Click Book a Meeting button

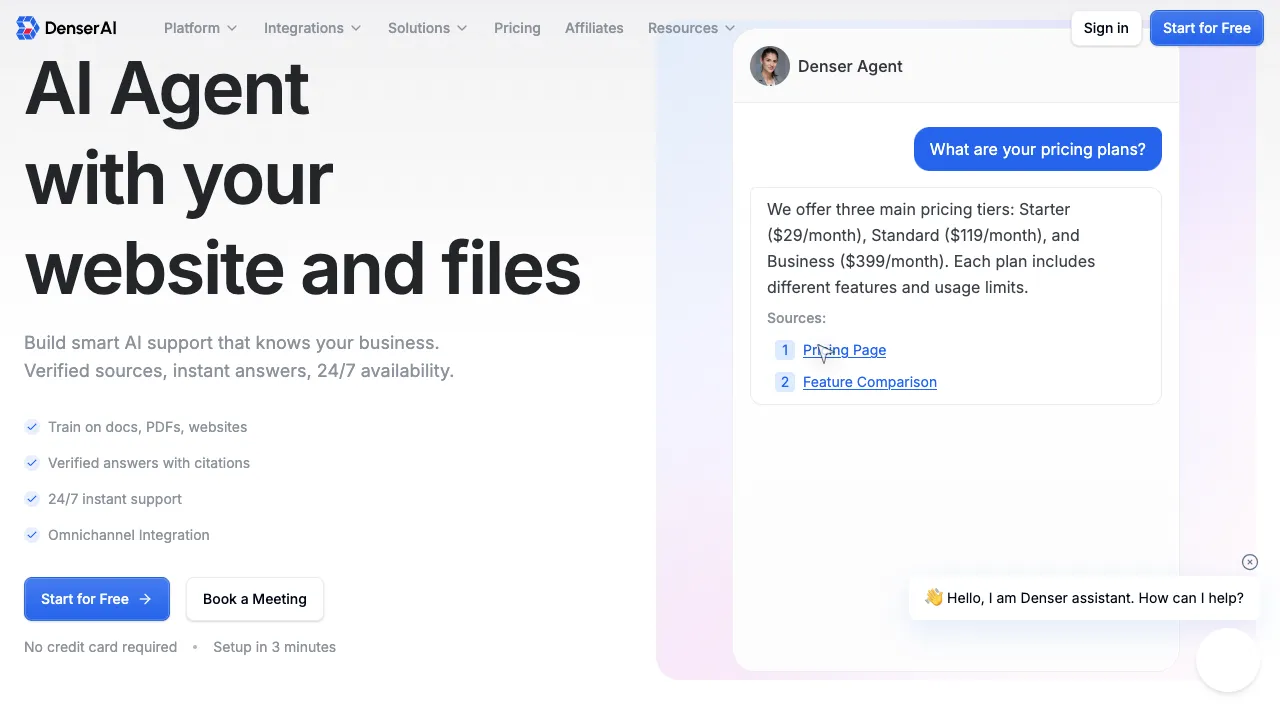coord(255,599)
